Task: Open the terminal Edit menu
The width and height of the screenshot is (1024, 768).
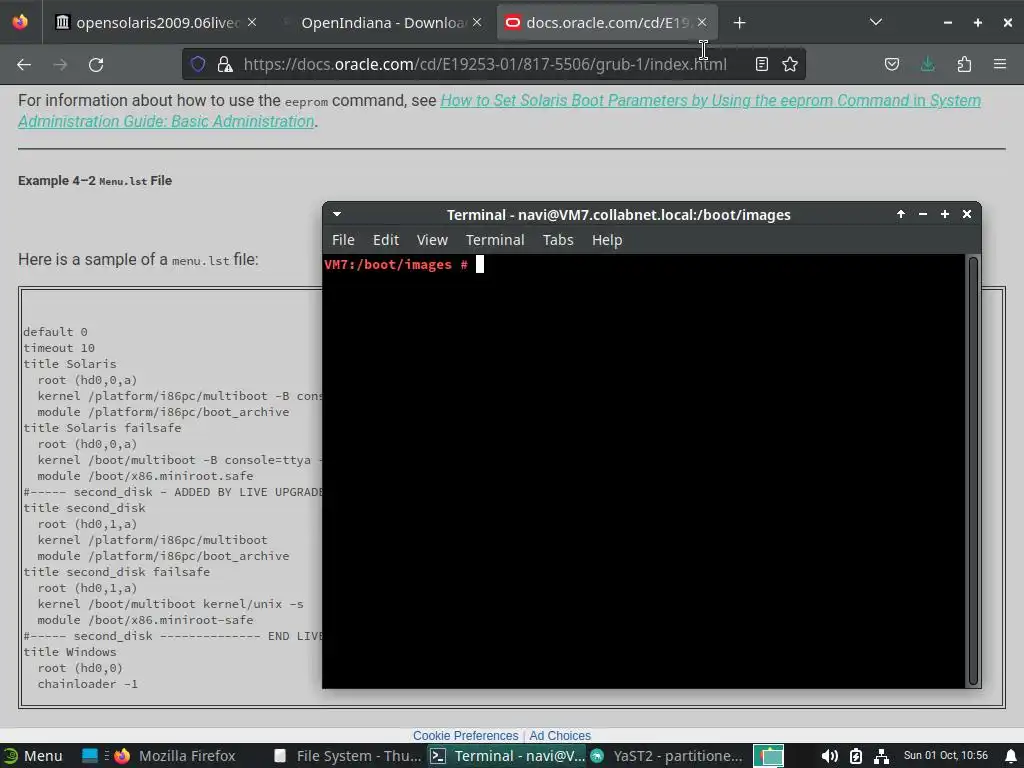Action: point(386,240)
